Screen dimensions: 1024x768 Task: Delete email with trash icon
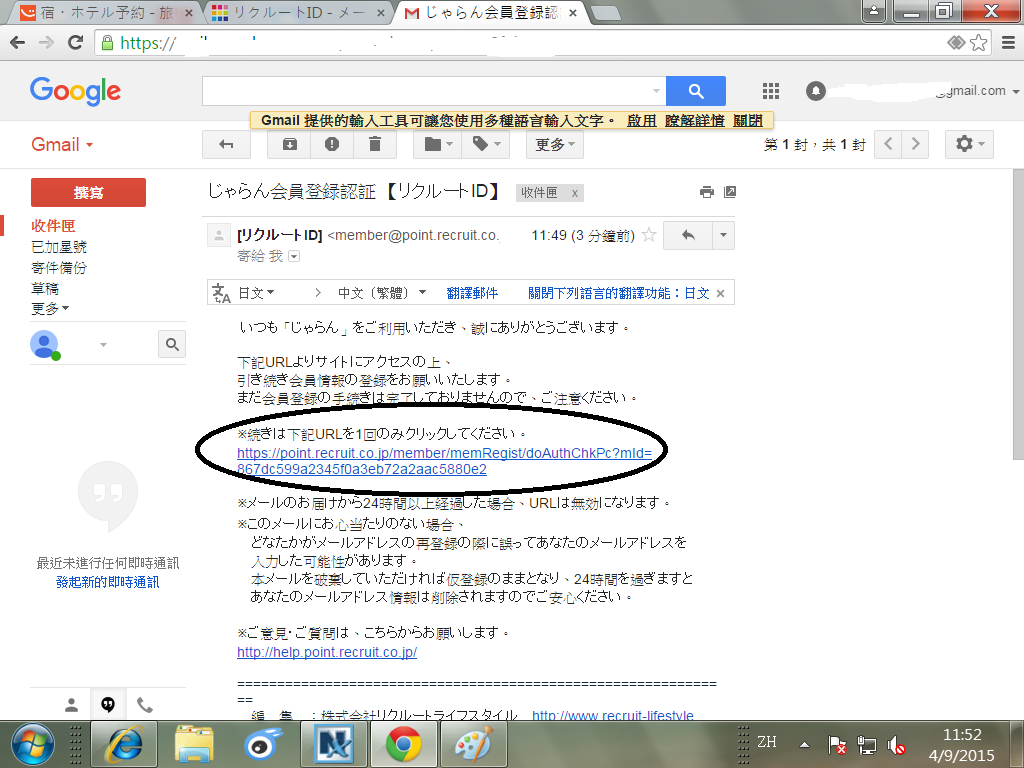(375, 144)
